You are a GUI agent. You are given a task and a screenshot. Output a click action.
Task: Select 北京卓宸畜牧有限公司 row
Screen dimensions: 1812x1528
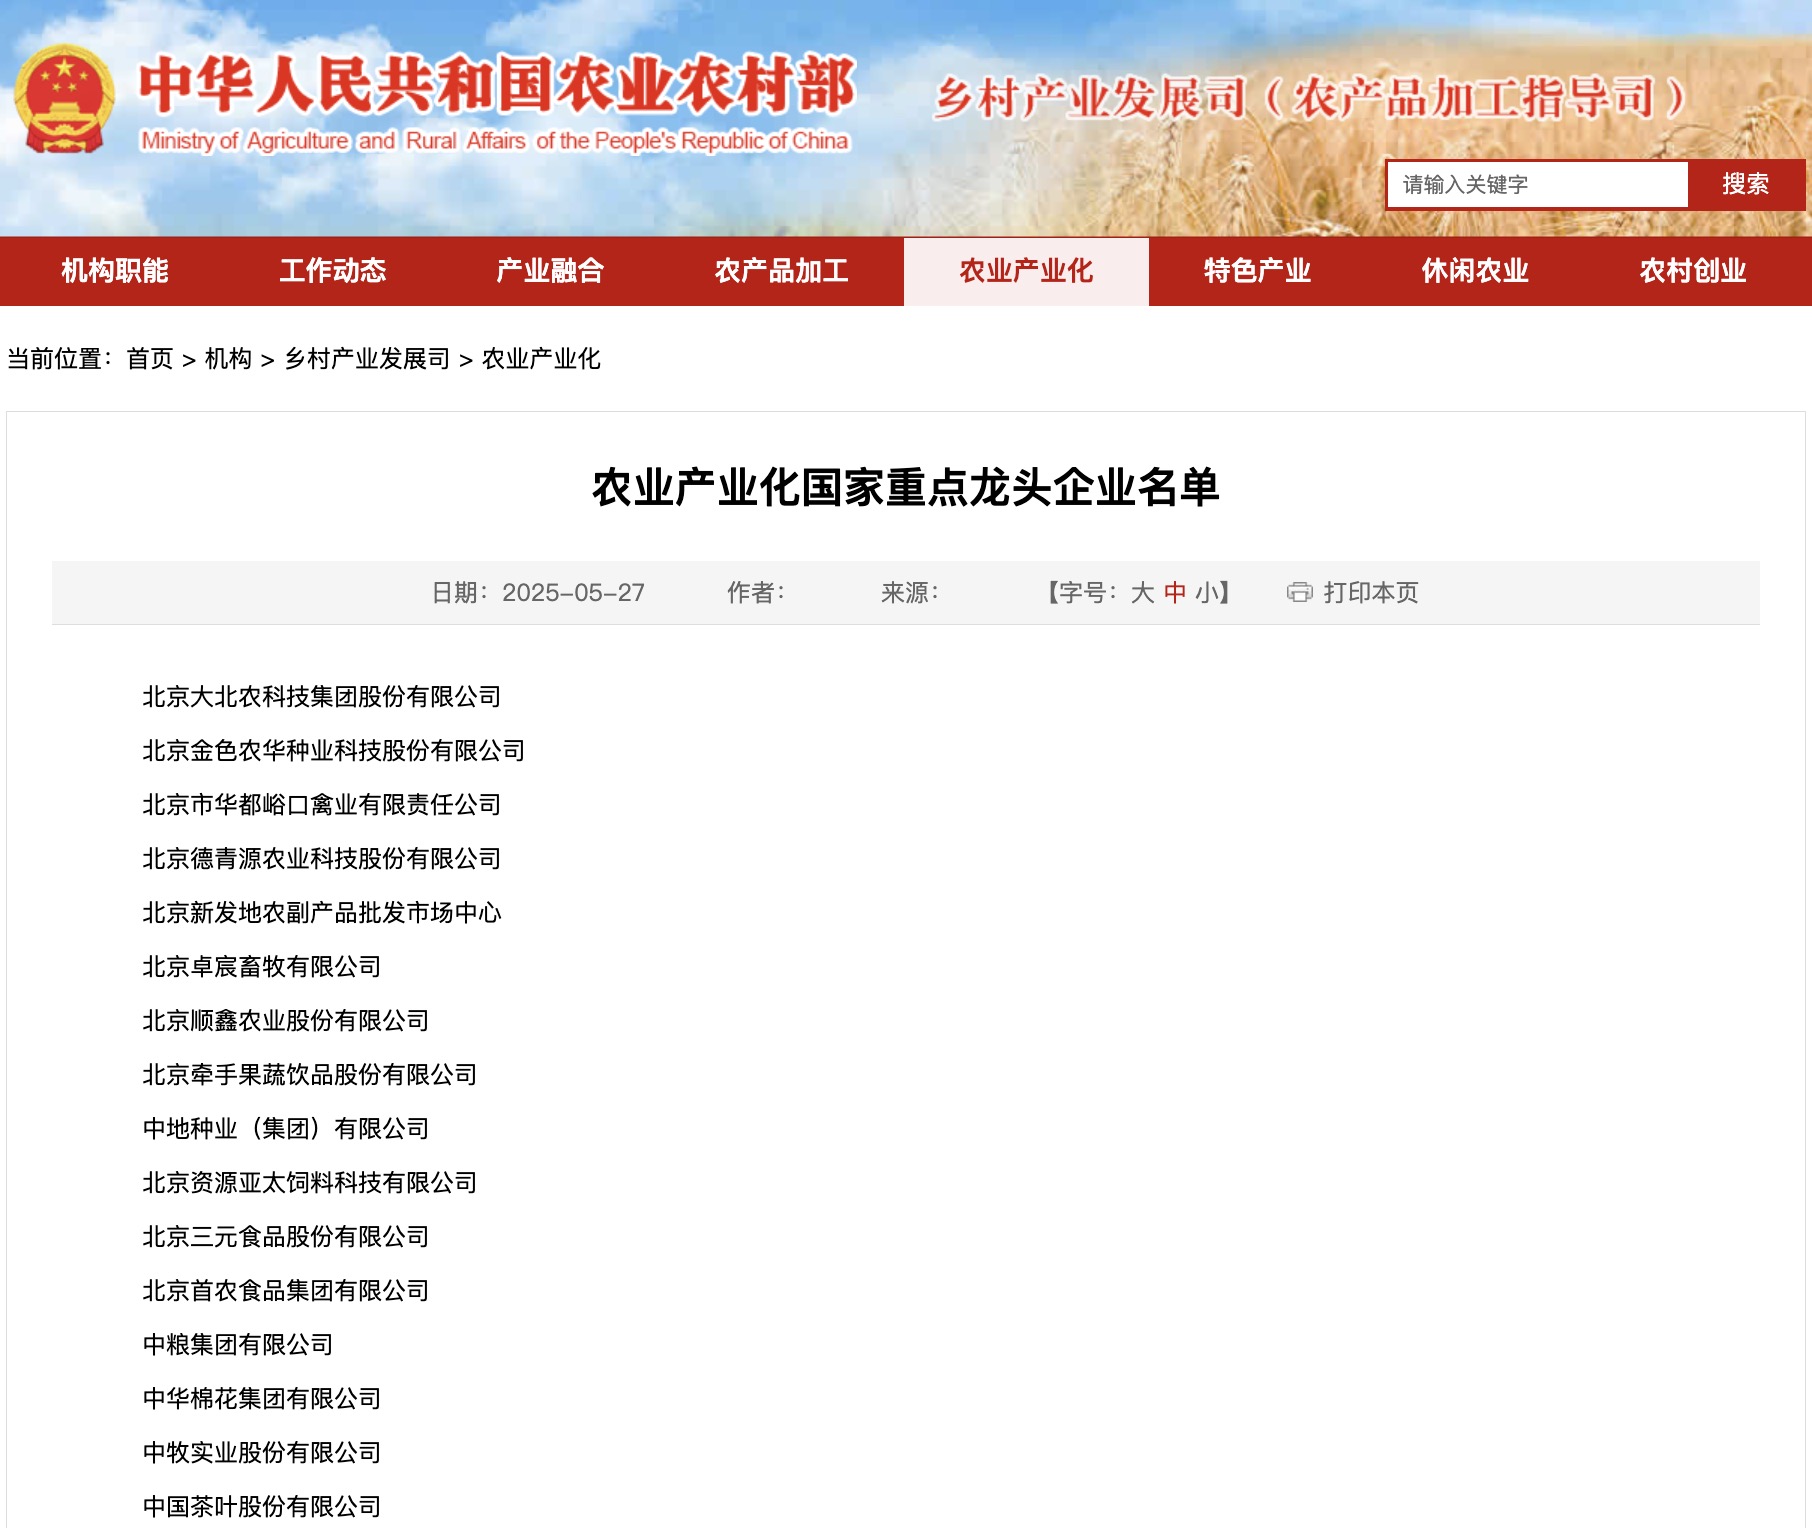point(261,967)
